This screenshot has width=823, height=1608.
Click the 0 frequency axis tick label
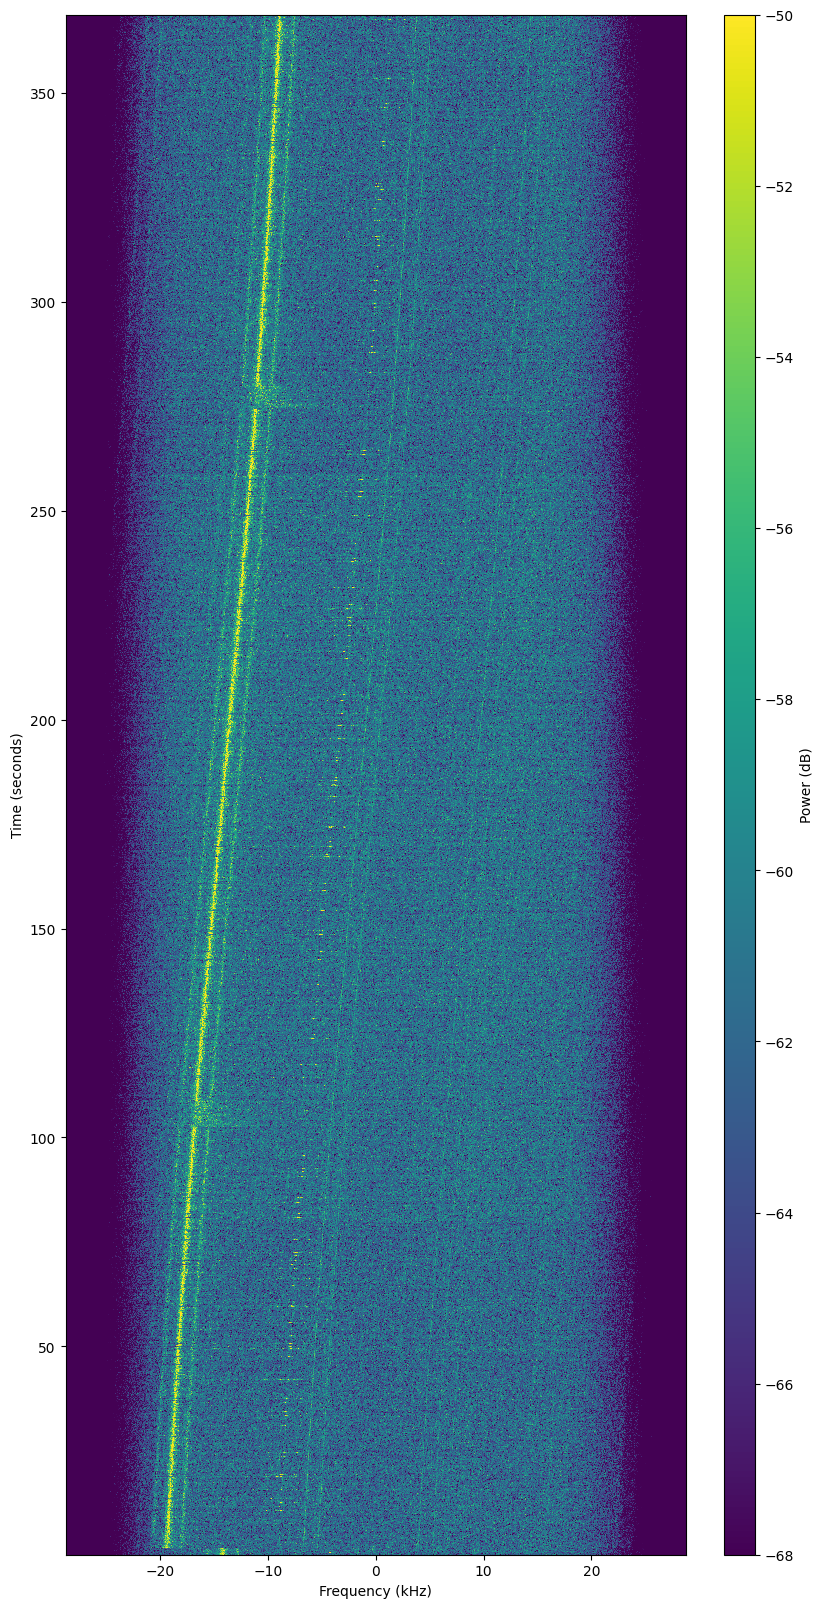pyautogui.click(x=376, y=1571)
